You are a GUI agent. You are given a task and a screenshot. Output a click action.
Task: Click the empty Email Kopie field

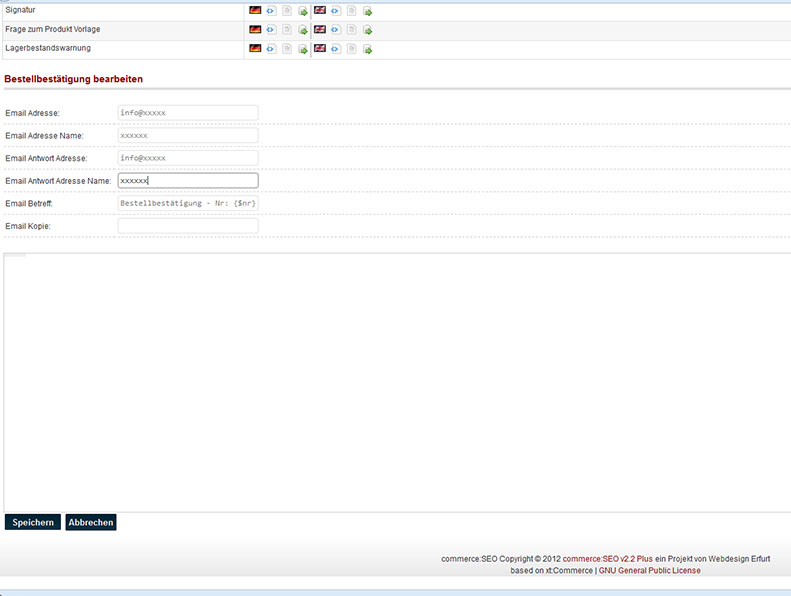pyautogui.click(x=188, y=226)
